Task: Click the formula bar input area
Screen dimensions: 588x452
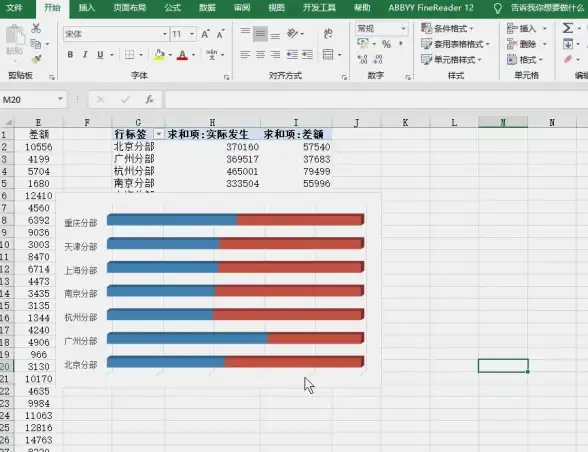Action: (x=375, y=100)
